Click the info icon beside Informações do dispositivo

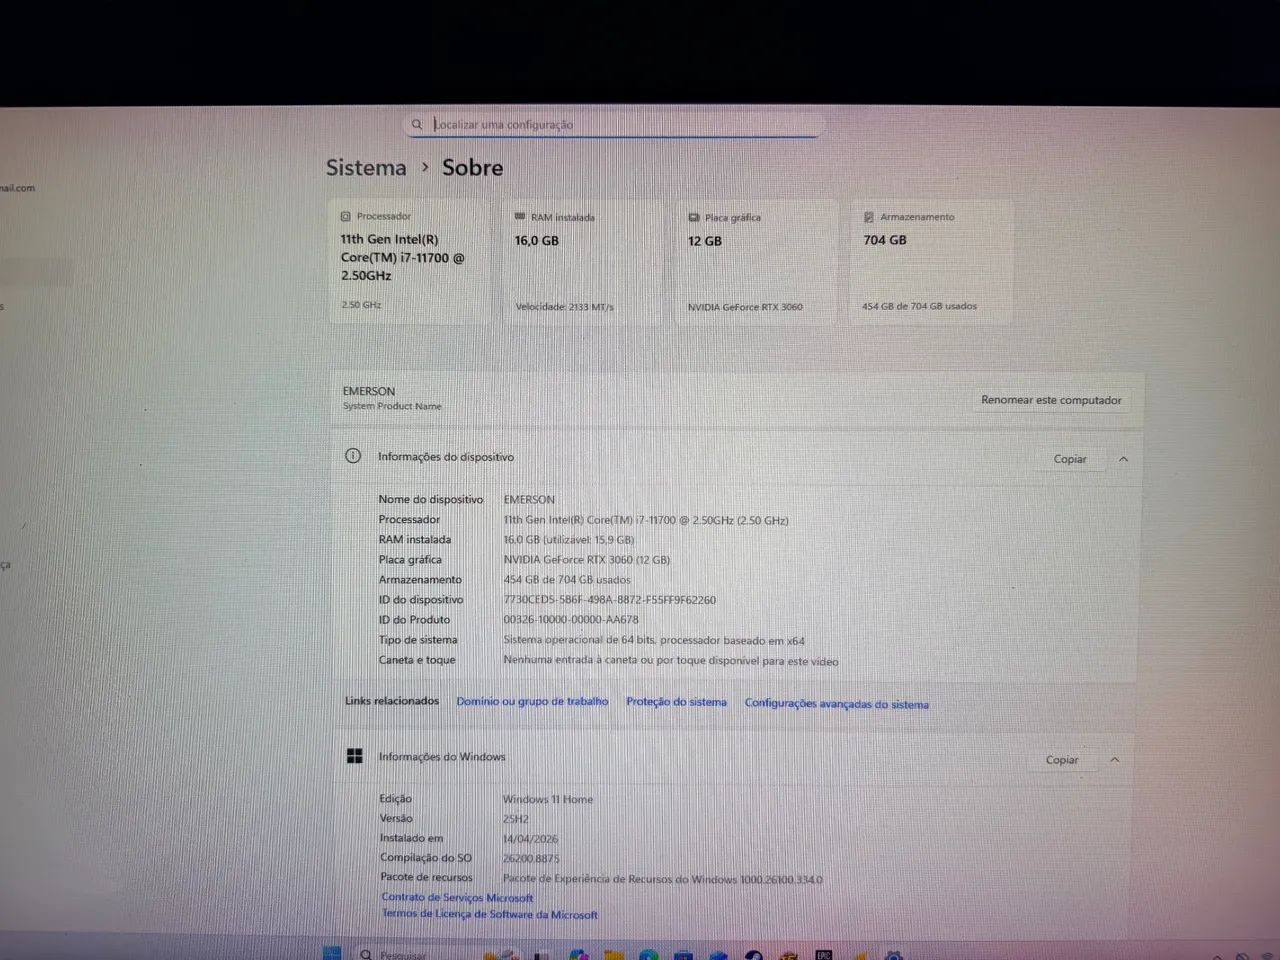click(353, 456)
